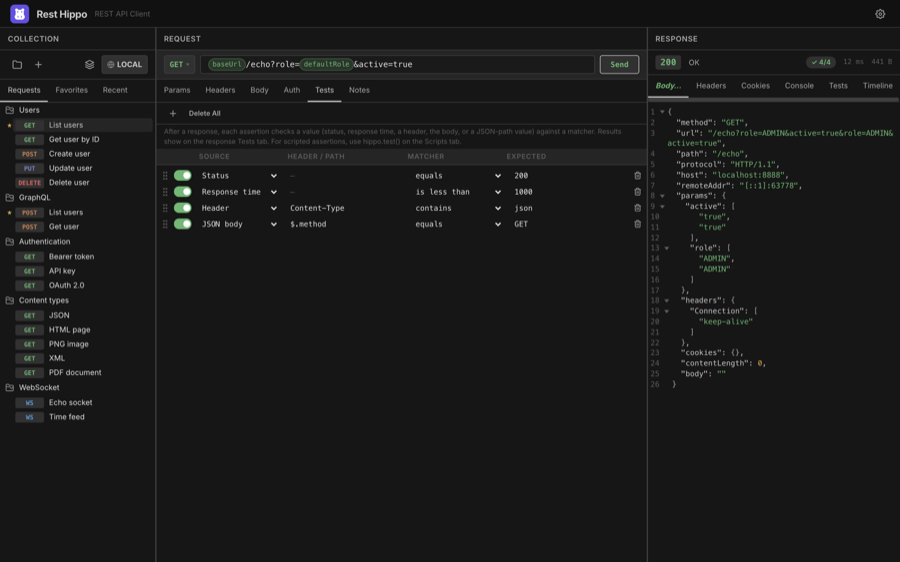Send the request with the Send button
The width and height of the screenshot is (900, 562).
[x=619, y=64]
